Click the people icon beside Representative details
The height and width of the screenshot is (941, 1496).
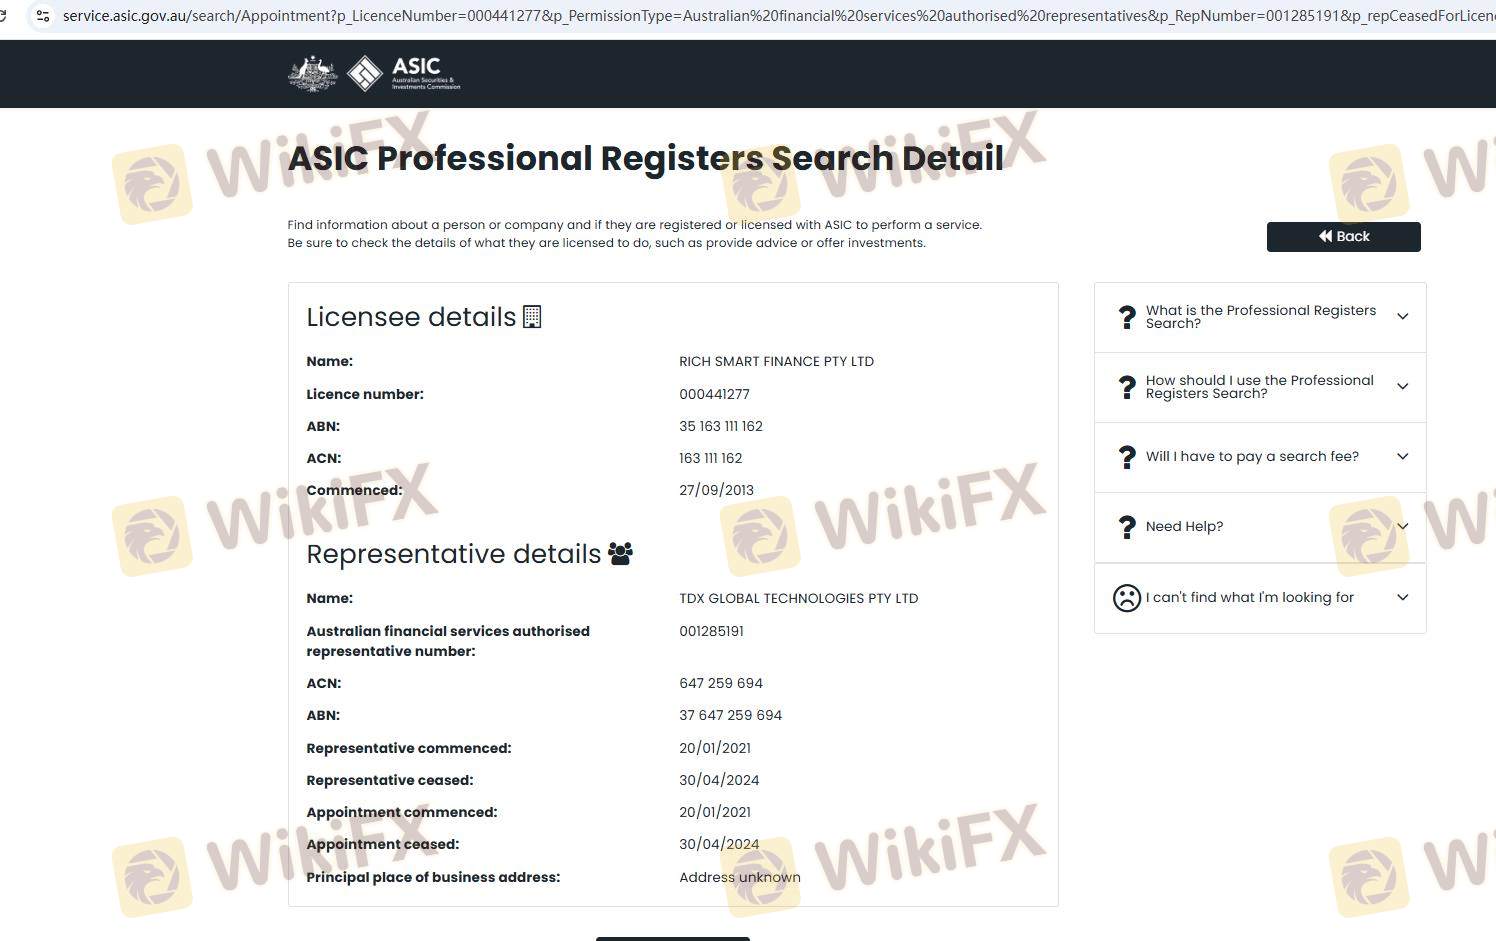coord(620,554)
